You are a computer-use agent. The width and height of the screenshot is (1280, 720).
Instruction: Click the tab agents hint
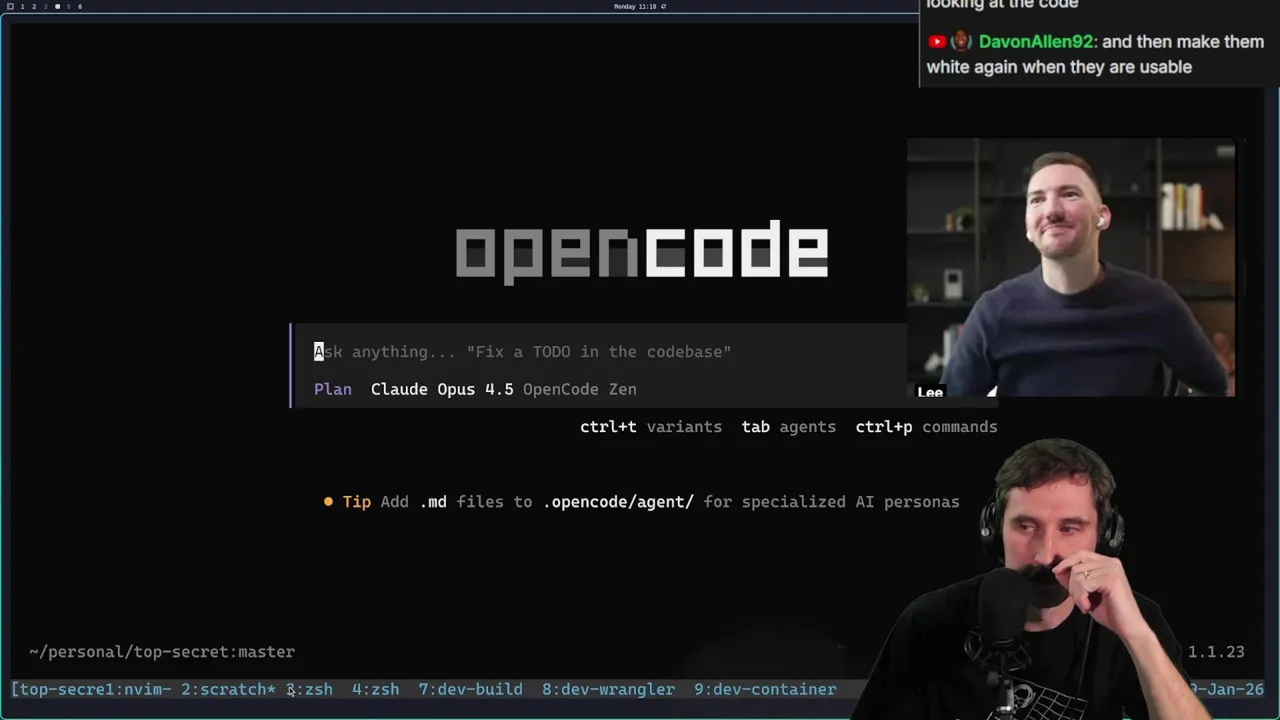tap(789, 427)
